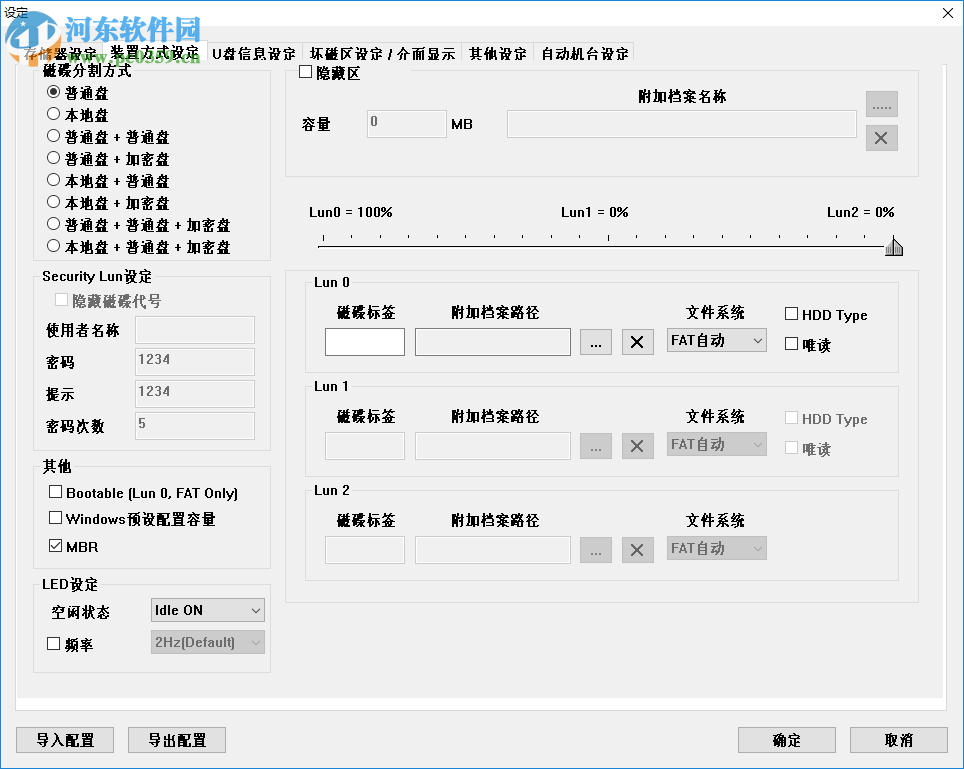Click the 导出配置 export button
Screen dimensions: 964x769
point(176,740)
